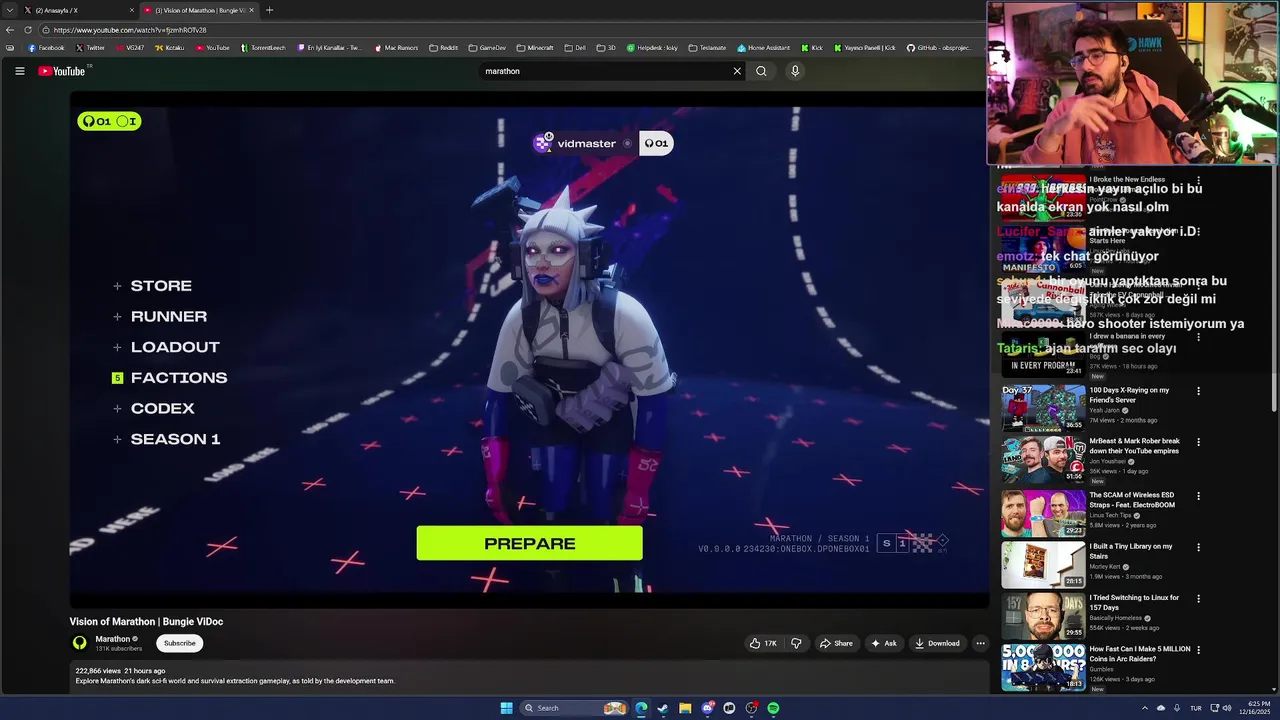Click the video player area
The height and width of the screenshot is (720, 1280).
coord(529,350)
